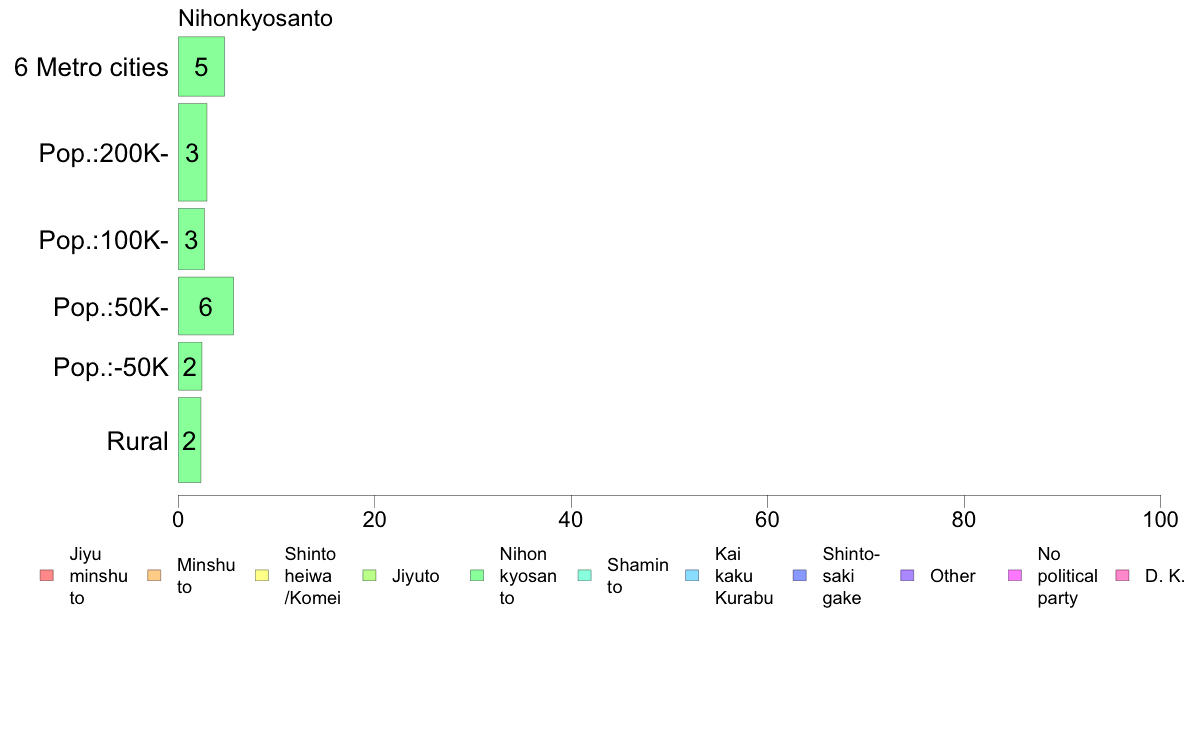Select the Pop.:50K- bar labeled 6
This screenshot has width=1188, height=736.
click(x=206, y=306)
